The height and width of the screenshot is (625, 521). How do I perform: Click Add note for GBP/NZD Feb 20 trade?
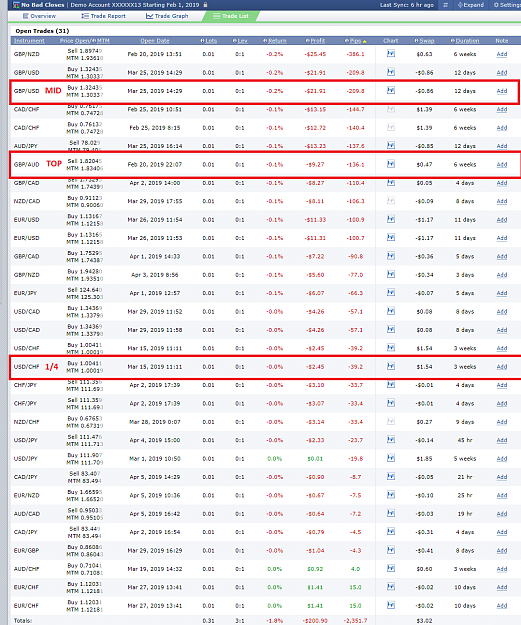pyautogui.click(x=502, y=54)
